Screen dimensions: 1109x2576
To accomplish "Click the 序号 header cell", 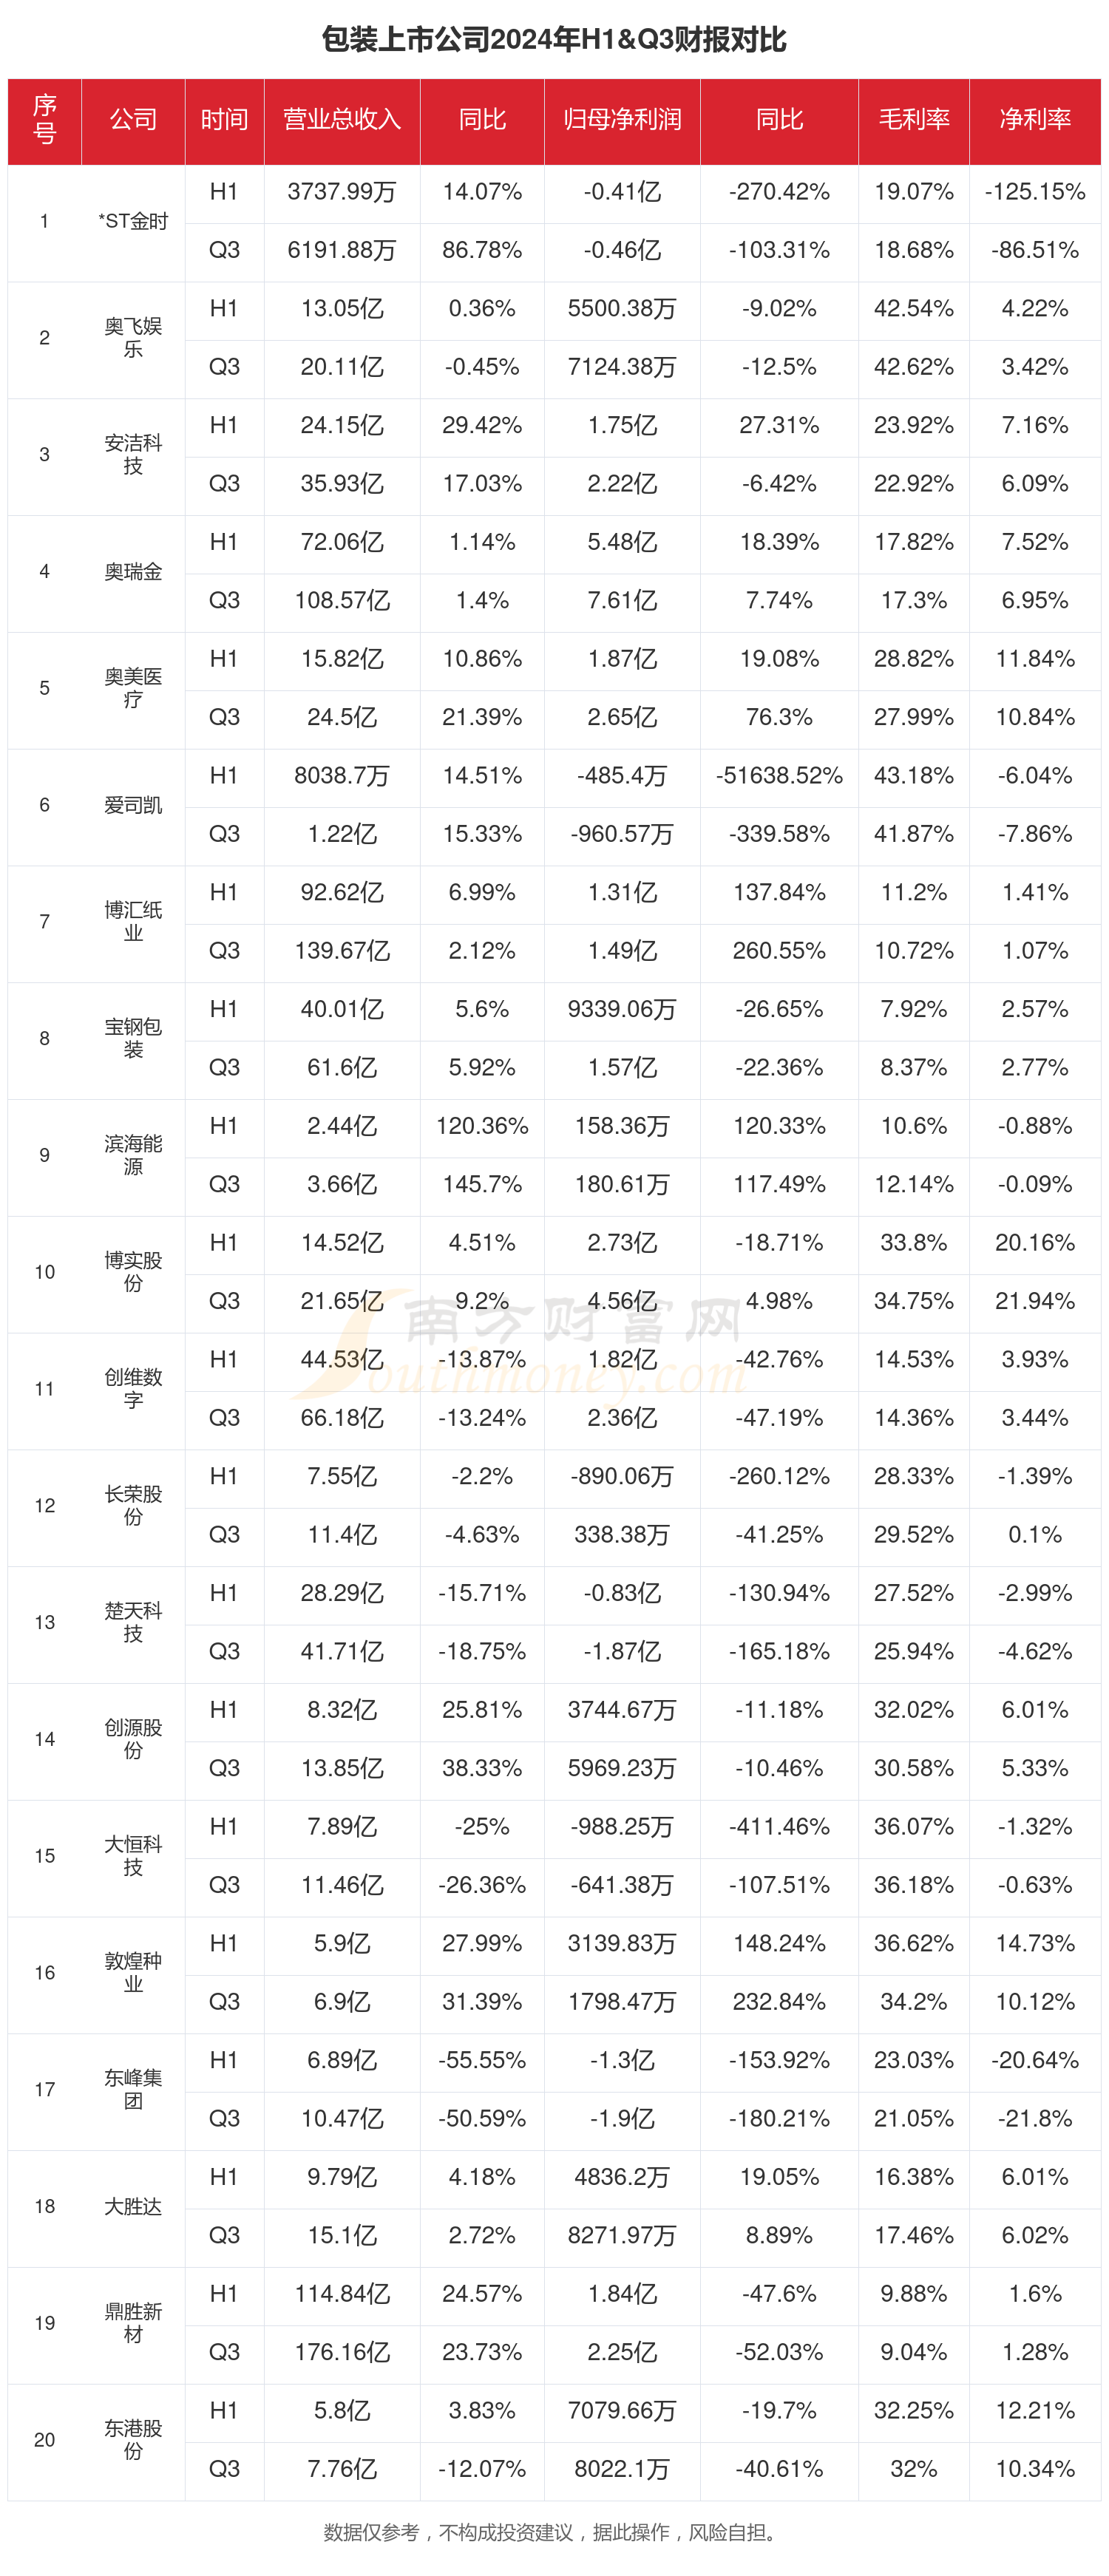I will click(45, 120).
